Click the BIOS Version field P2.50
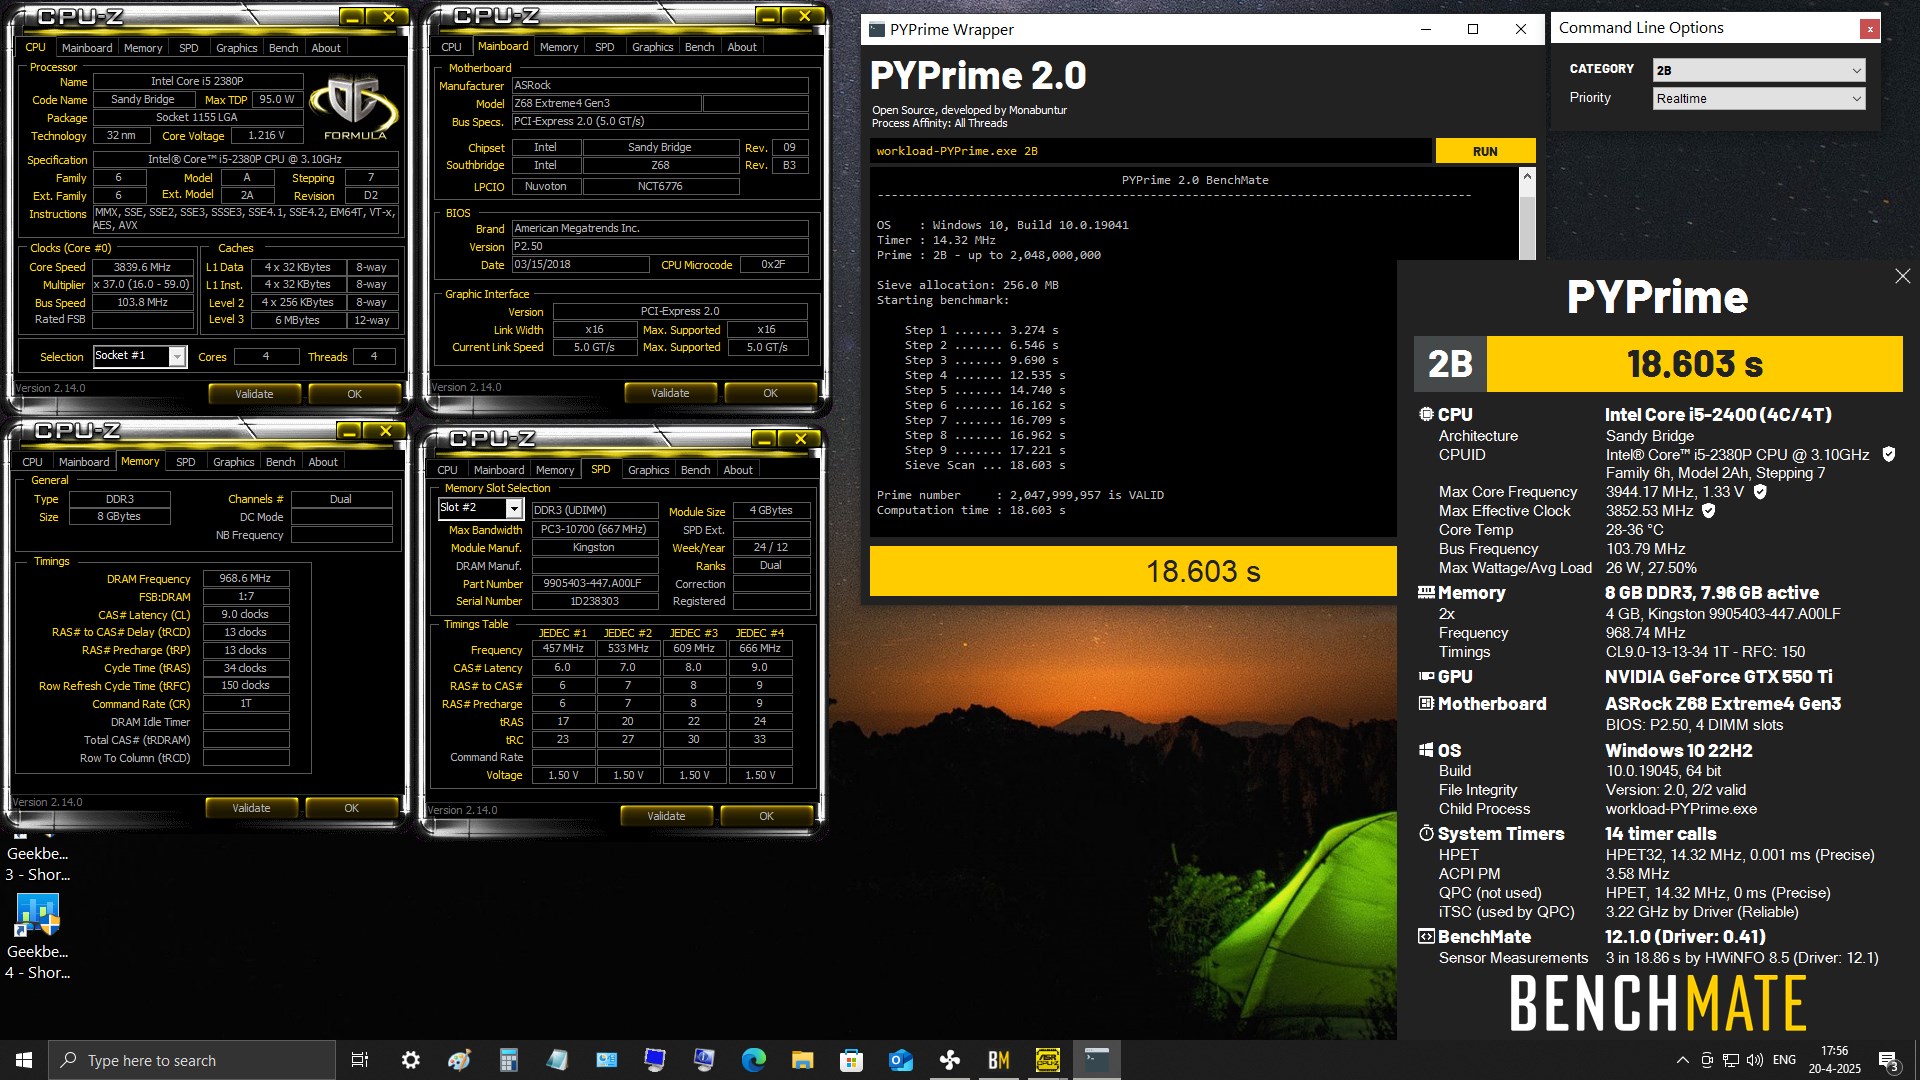This screenshot has height=1080, width=1920. [x=660, y=247]
